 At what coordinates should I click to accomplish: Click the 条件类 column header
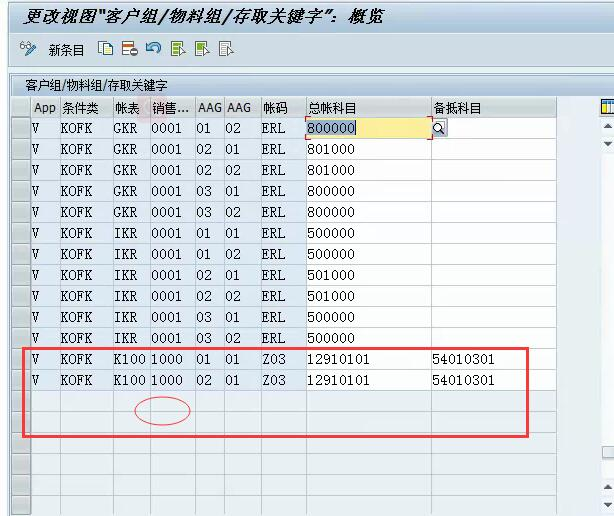point(84,107)
